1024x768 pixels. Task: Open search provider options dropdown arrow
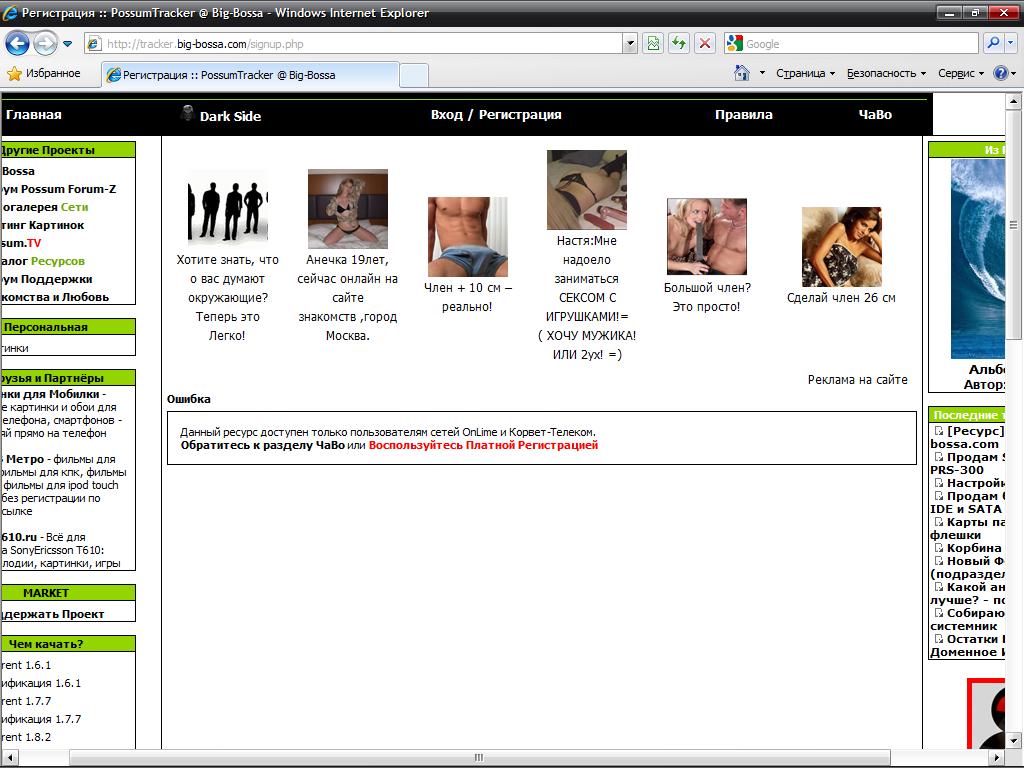(1011, 44)
